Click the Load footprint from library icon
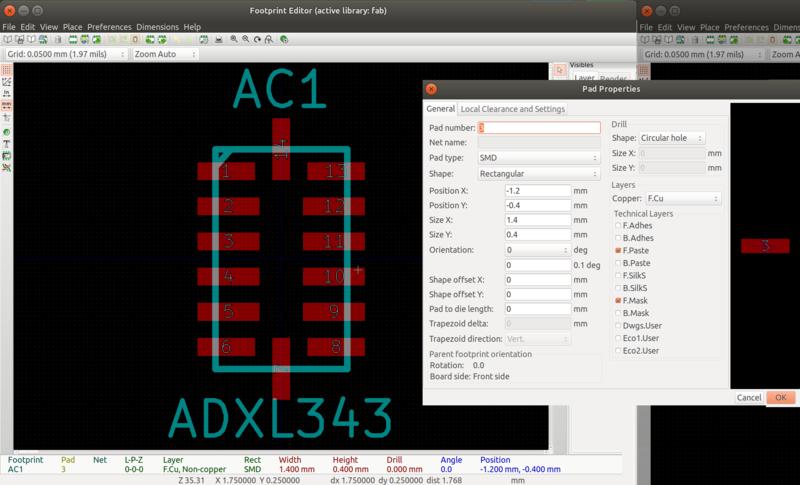Viewport: 800px width, 485px height. click(96, 39)
